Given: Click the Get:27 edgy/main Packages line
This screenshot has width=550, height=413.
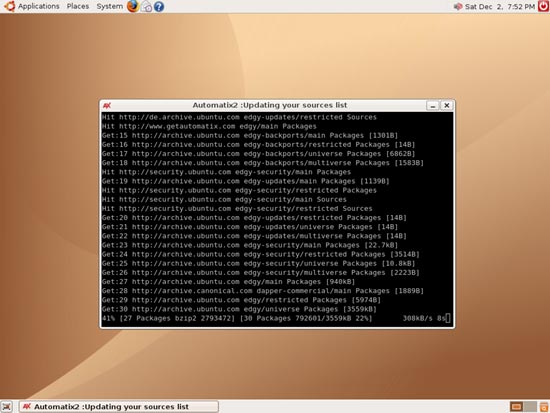Looking at the screenshot, I should pos(228,281).
